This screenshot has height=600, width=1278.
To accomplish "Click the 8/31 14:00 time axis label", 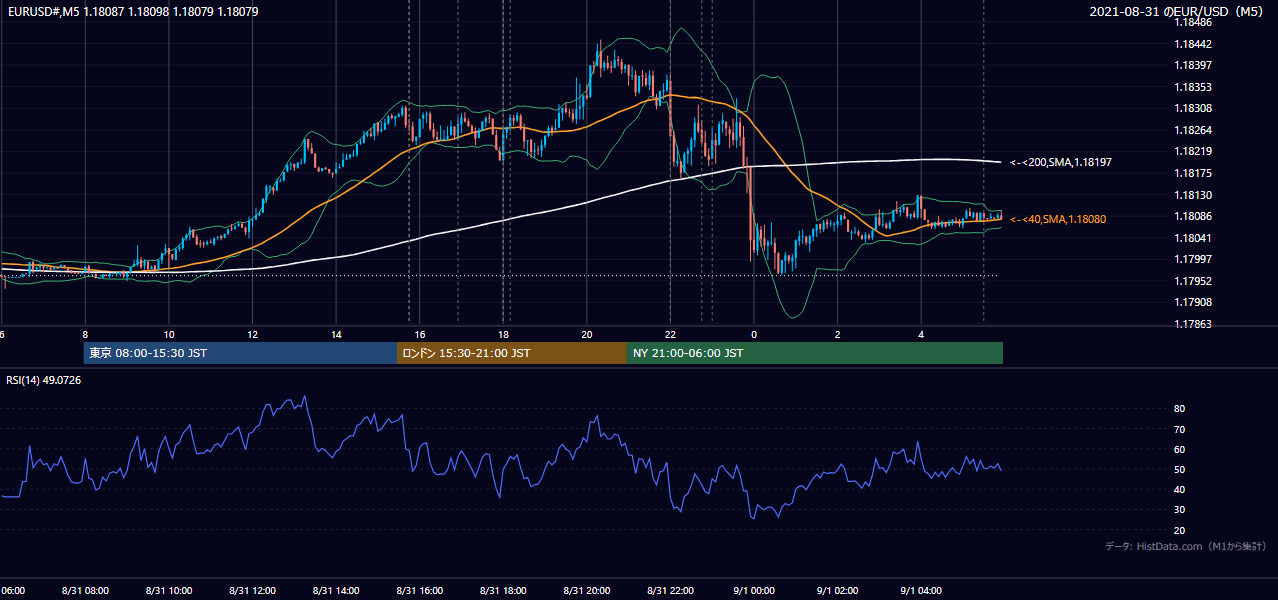I will coord(336,591).
